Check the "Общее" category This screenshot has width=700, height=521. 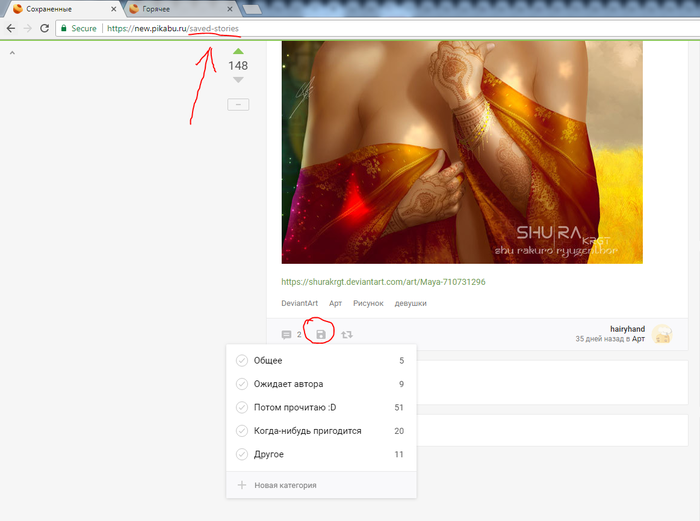click(241, 361)
